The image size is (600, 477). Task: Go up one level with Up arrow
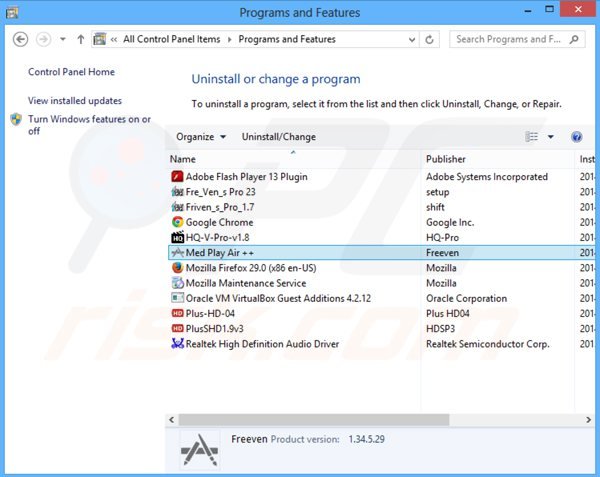click(x=80, y=39)
